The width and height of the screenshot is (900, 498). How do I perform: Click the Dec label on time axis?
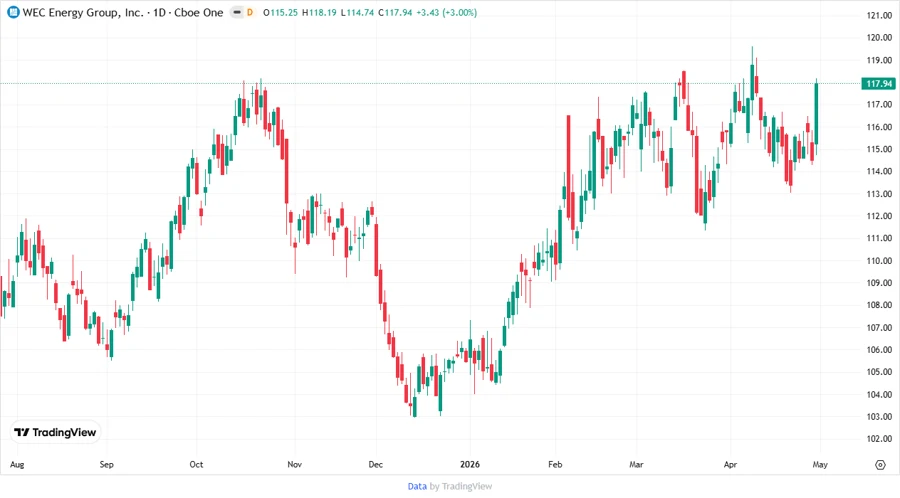coord(375,465)
